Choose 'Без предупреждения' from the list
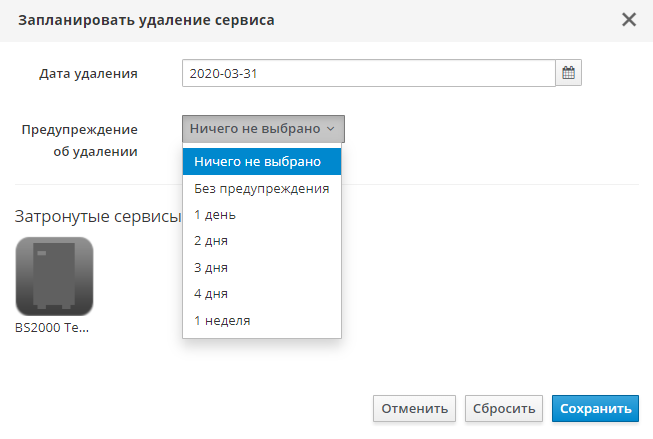This screenshot has width=653, height=439. pos(262,188)
